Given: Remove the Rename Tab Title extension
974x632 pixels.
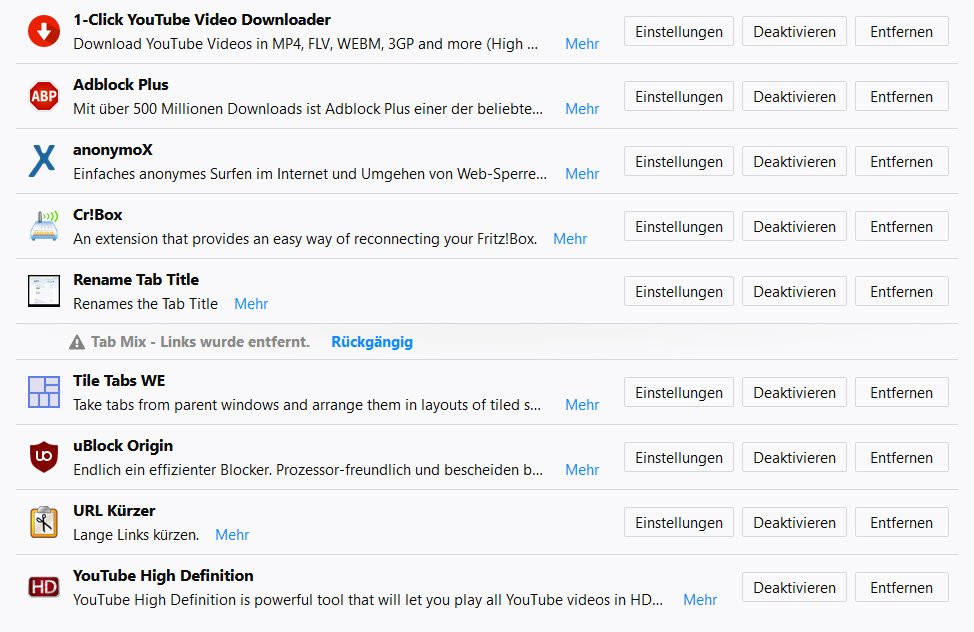Looking at the screenshot, I should click(901, 292).
